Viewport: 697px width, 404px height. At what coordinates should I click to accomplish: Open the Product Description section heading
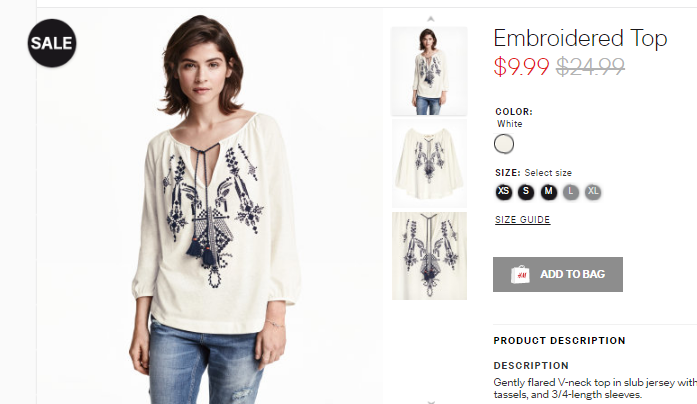pyautogui.click(x=559, y=340)
